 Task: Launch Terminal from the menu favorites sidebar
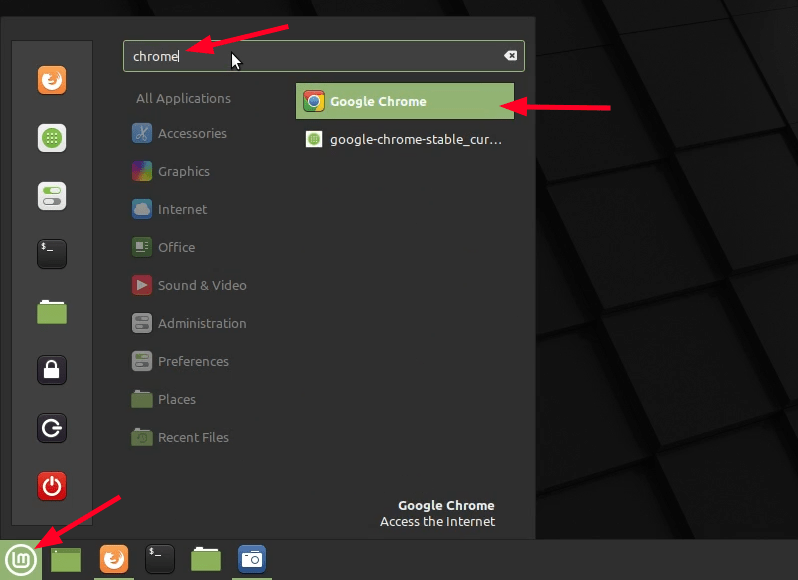(52, 254)
